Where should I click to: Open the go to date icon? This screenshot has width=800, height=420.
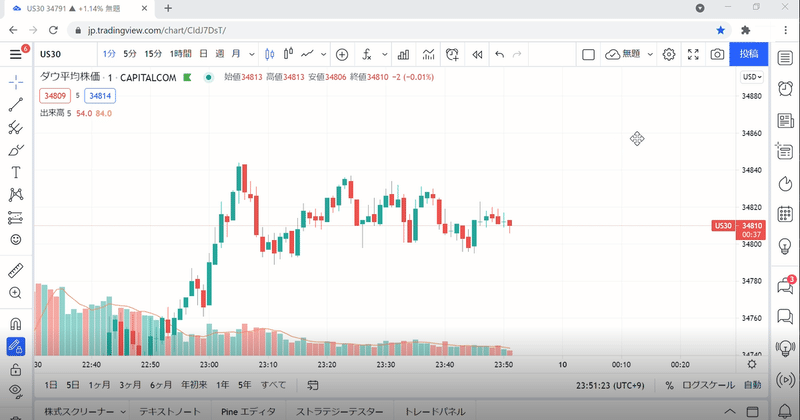[313, 385]
